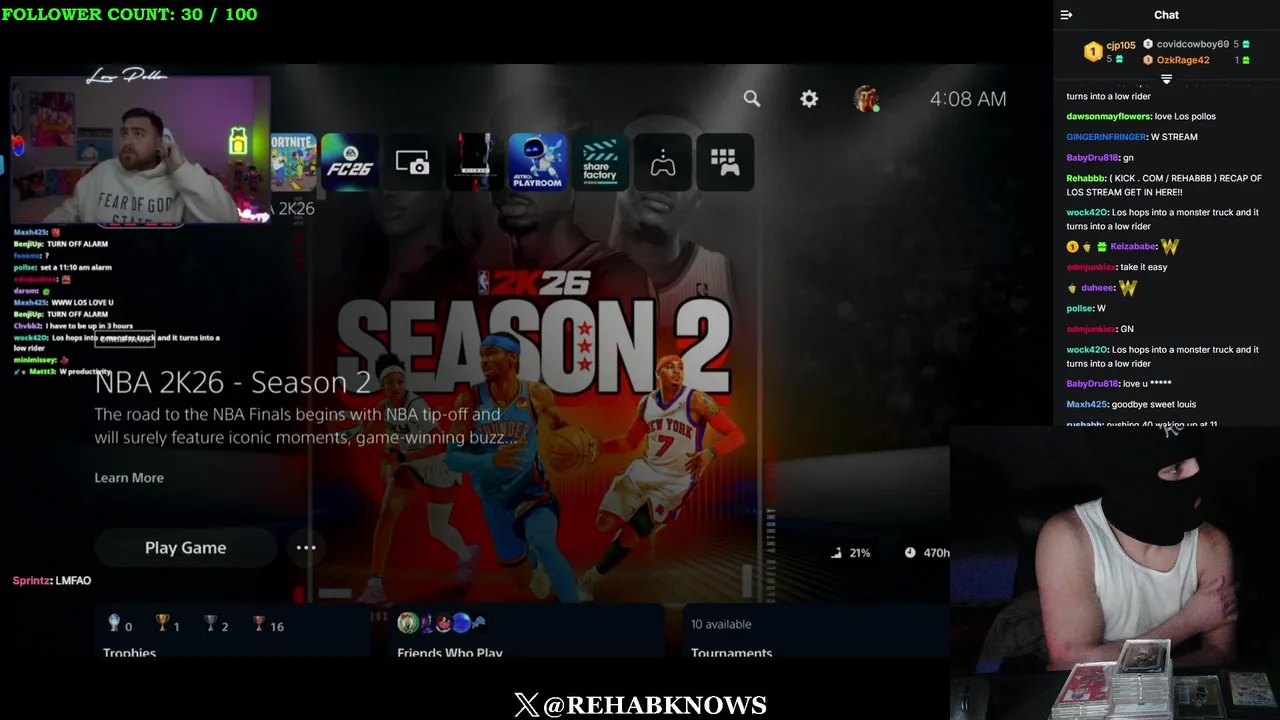Click Kelzababe username in chat
Image resolution: width=1280 pixels, height=720 pixels.
tap(1133, 246)
